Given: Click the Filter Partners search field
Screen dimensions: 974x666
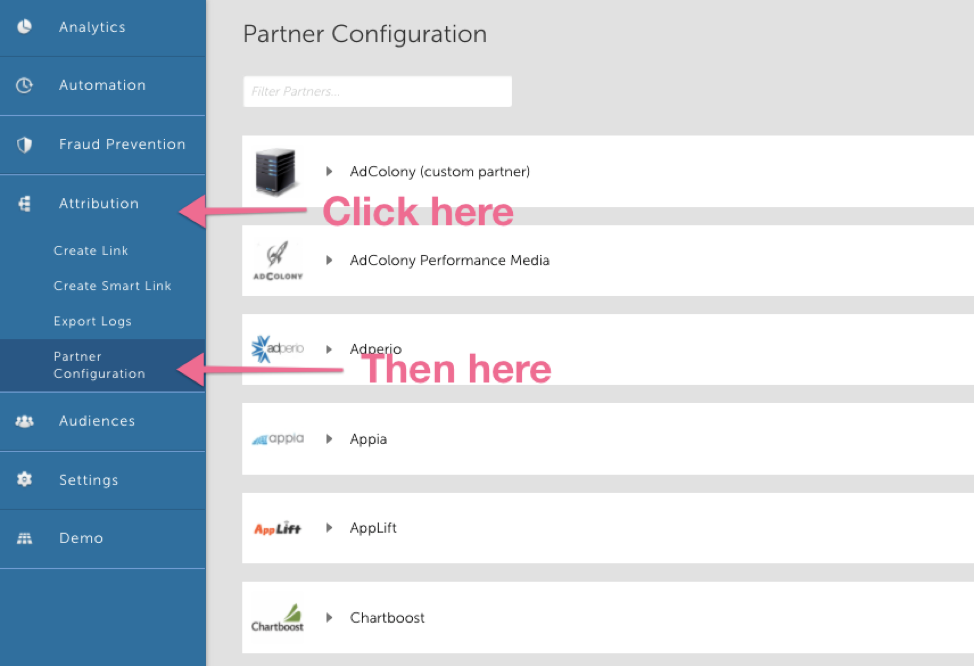Looking at the screenshot, I should point(377,92).
